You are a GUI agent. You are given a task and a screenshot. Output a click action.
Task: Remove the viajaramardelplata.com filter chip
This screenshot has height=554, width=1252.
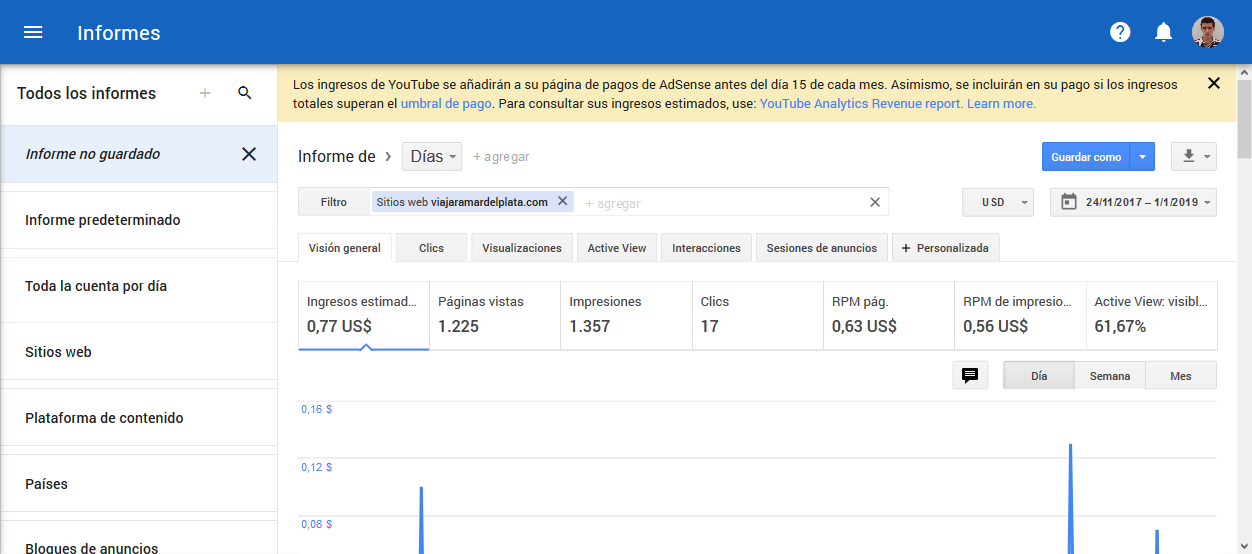[x=562, y=201]
